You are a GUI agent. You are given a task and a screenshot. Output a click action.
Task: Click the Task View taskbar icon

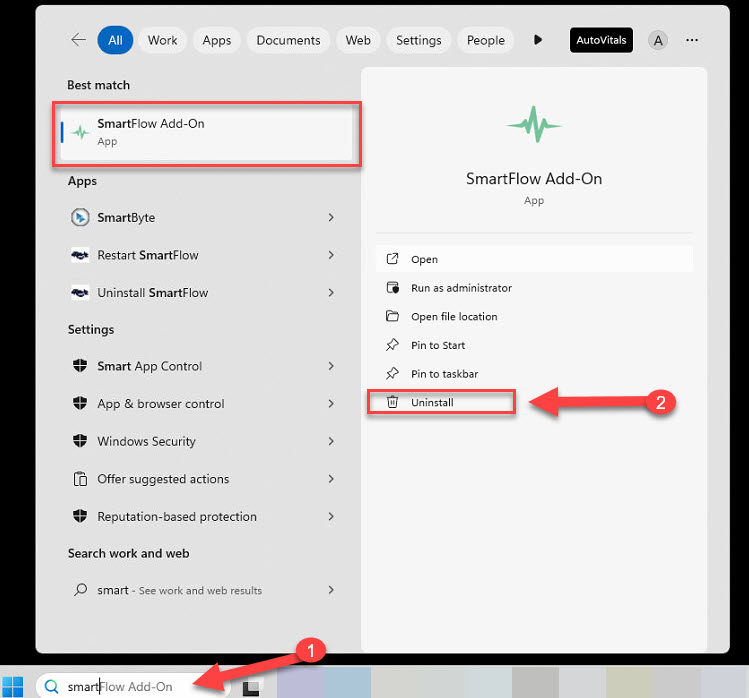251,688
